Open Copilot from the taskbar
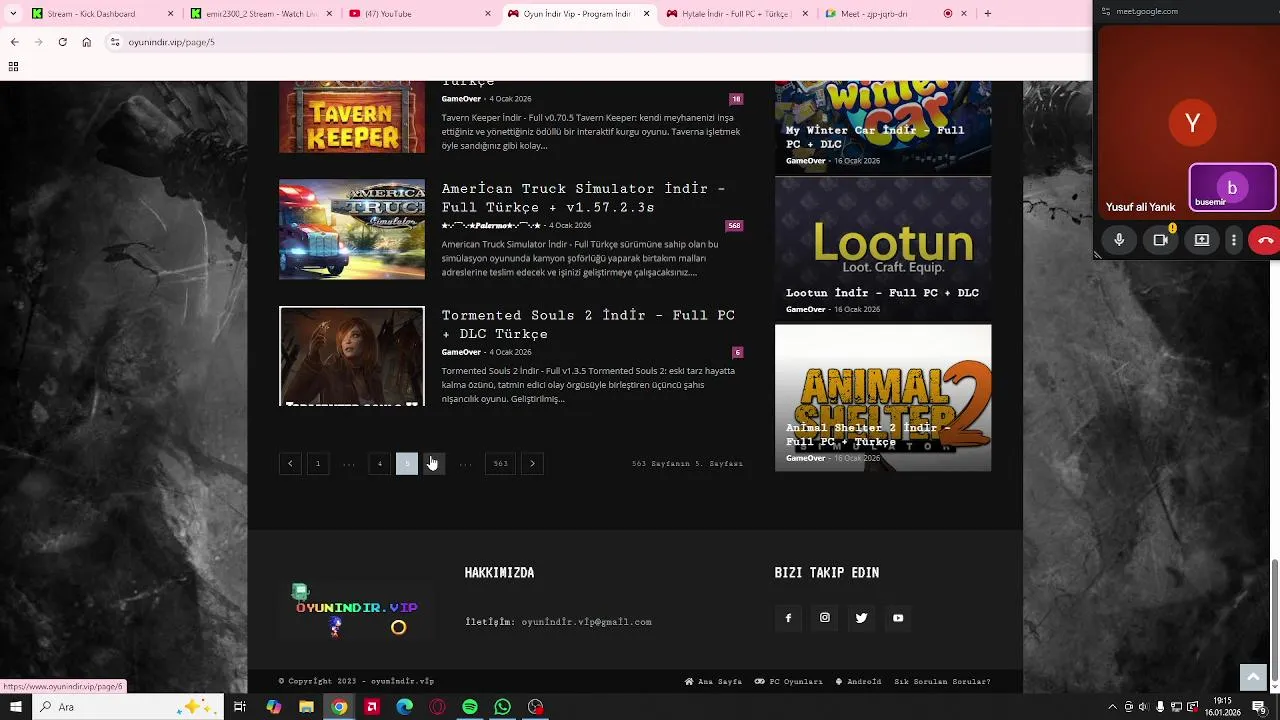 273,707
